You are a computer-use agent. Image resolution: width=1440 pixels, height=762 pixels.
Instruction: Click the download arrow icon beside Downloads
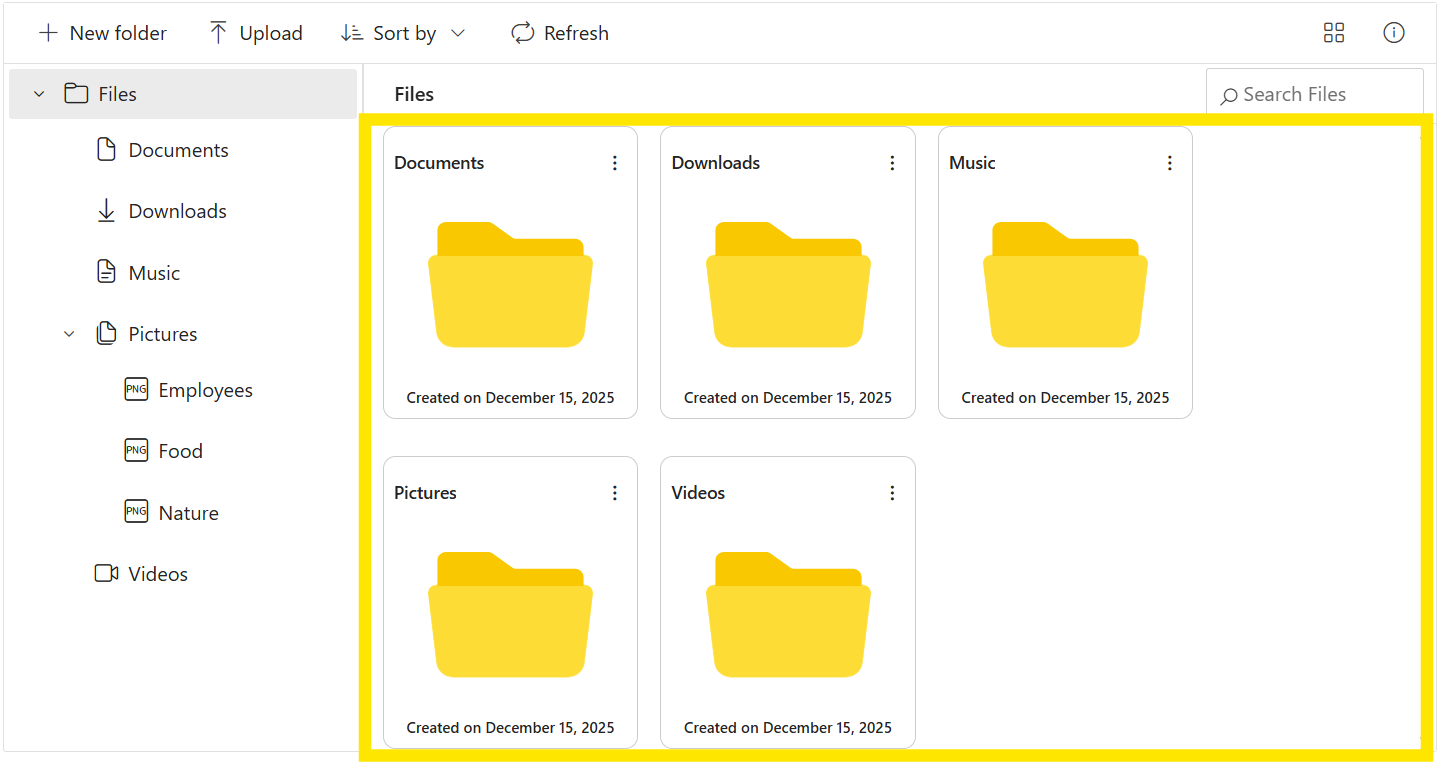(106, 210)
